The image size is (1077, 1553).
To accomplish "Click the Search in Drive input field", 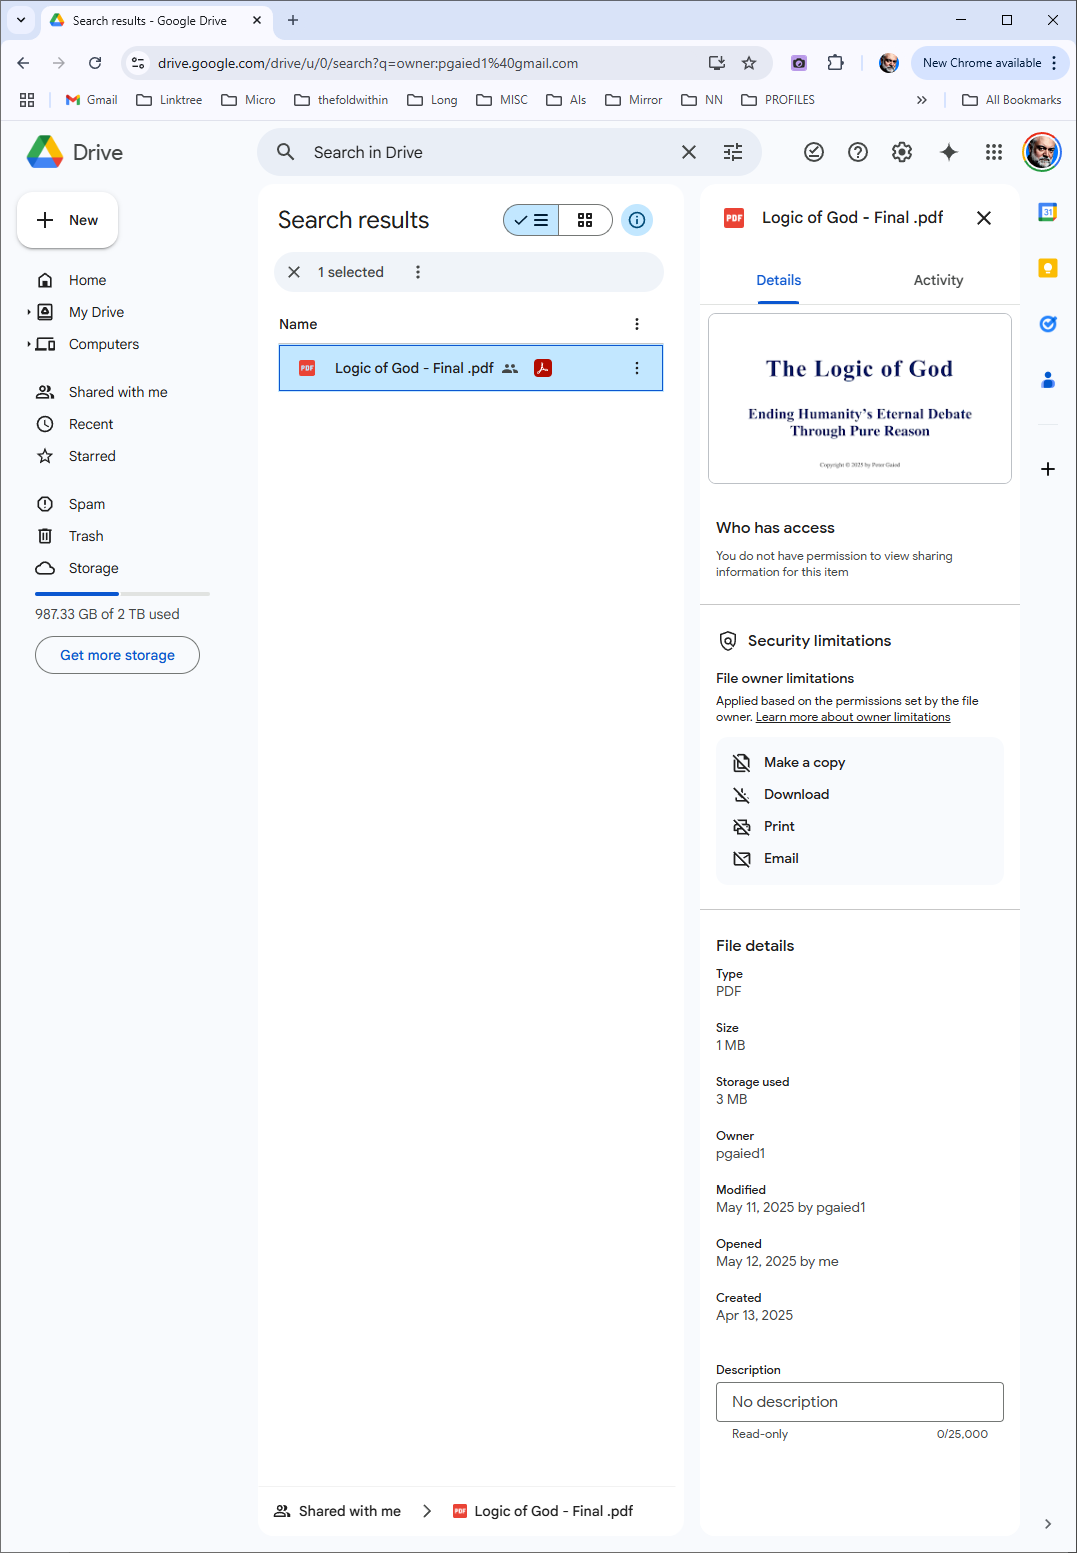I will pos(490,152).
